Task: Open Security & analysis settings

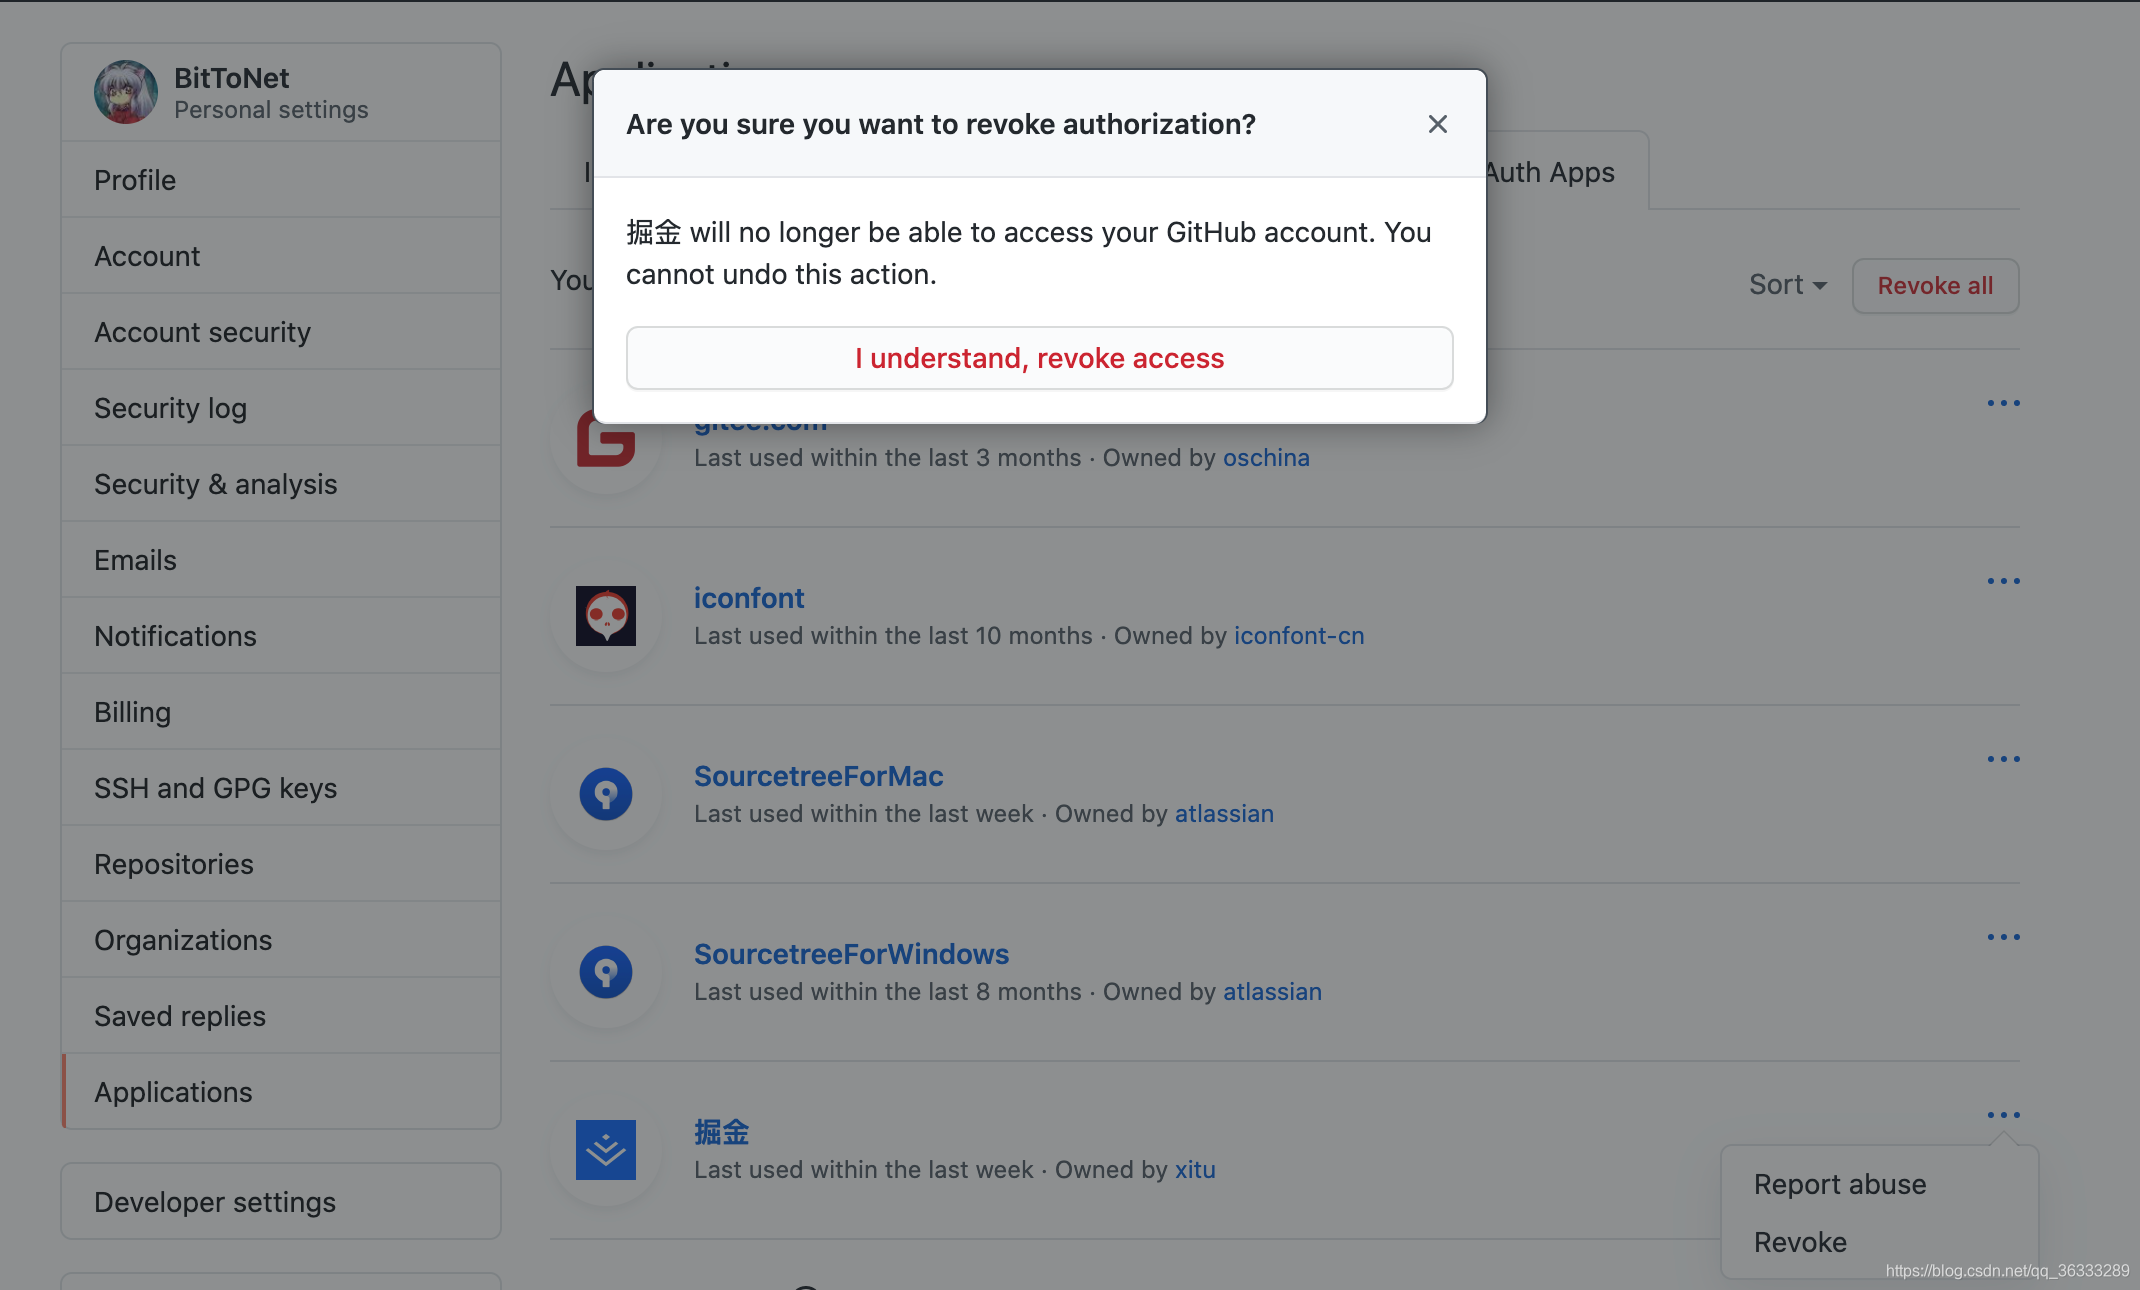Action: [x=281, y=484]
